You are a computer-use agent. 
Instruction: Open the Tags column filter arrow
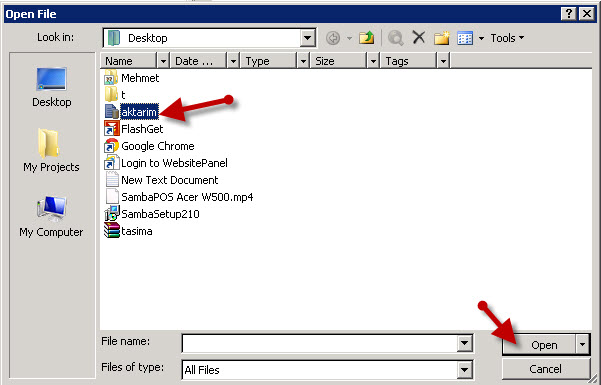[x=443, y=61]
